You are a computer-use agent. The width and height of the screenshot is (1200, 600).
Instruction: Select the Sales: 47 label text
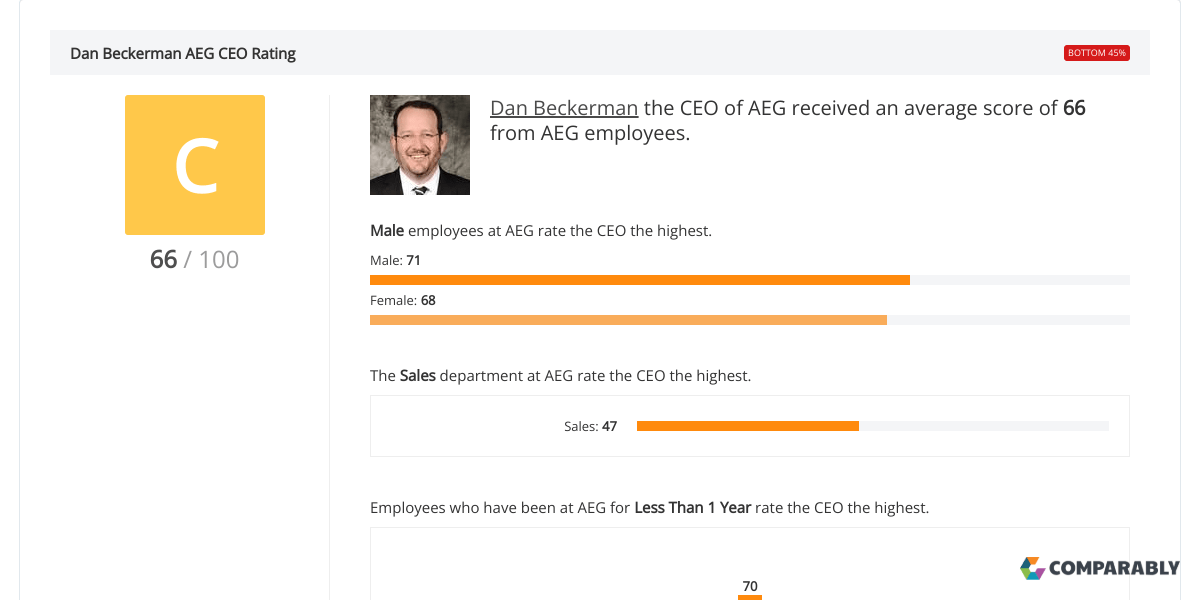591,425
